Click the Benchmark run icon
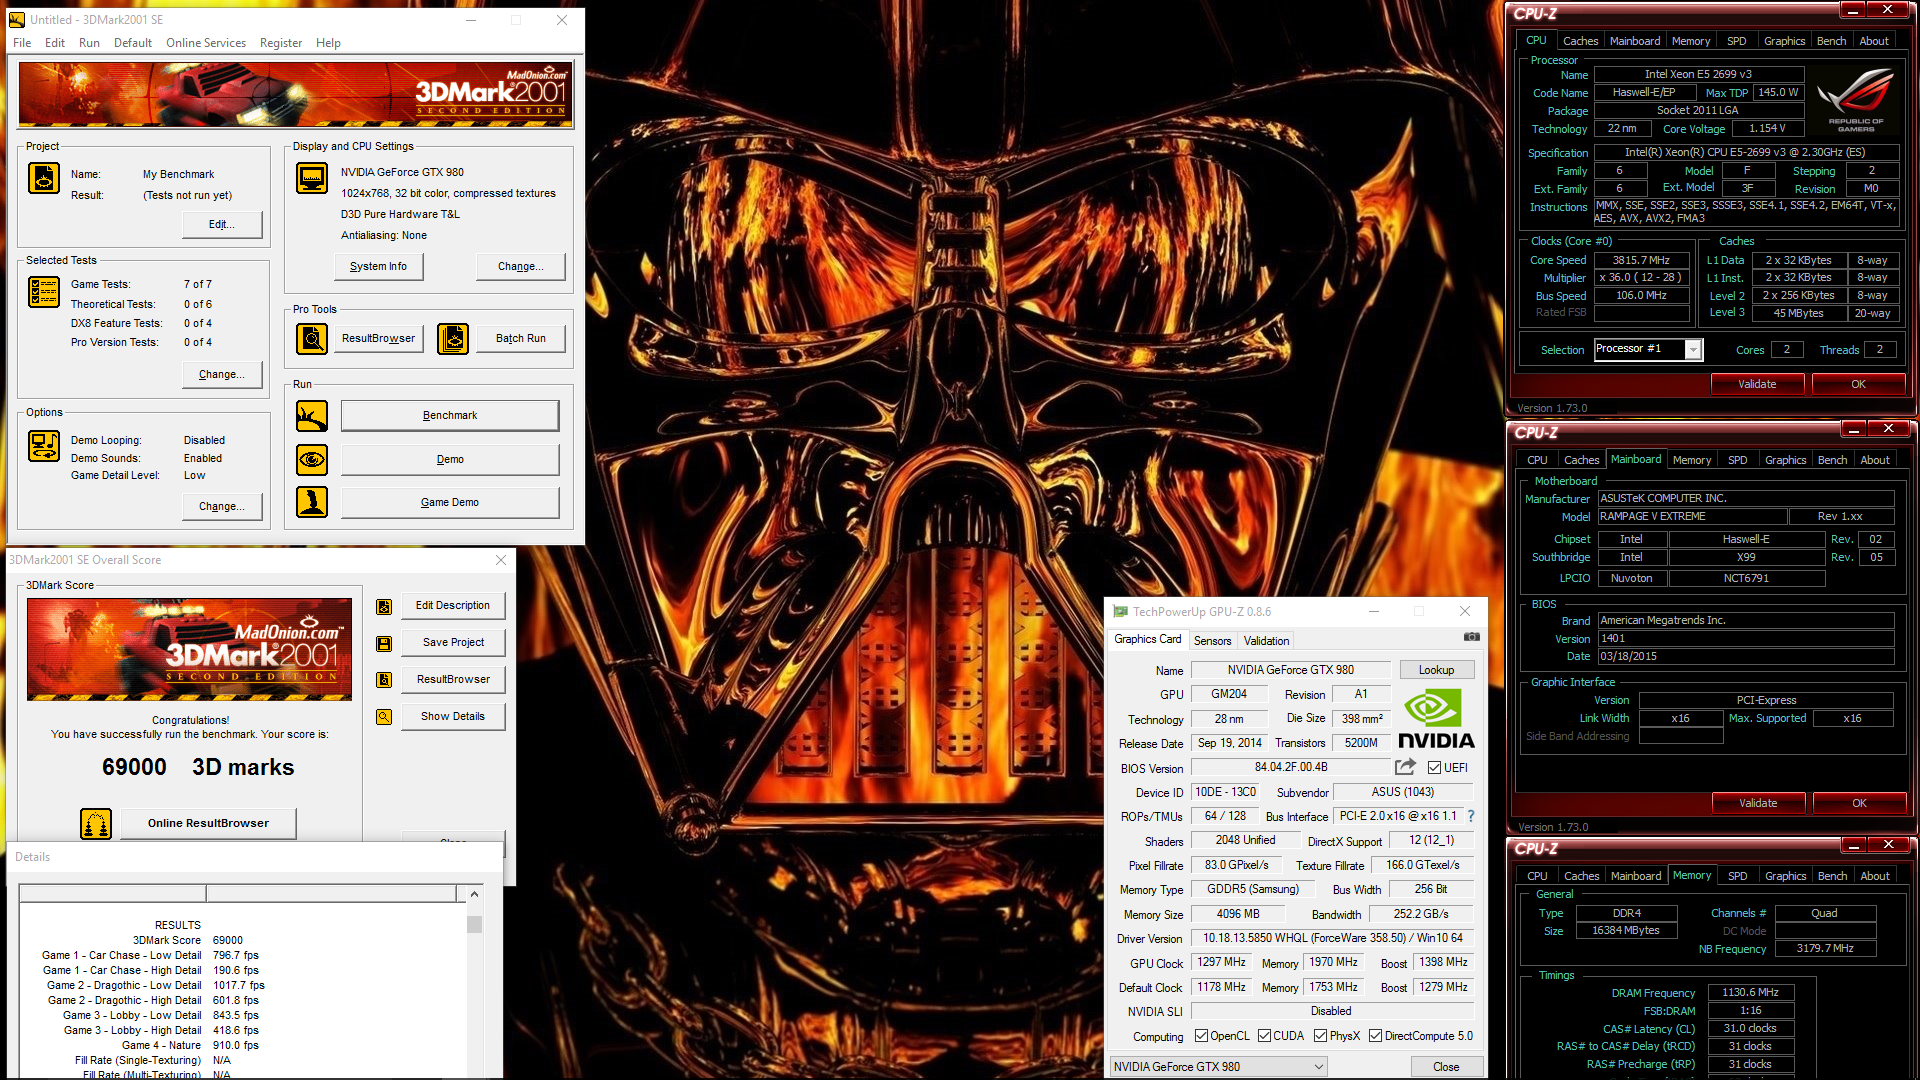This screenshot has height=1080, width=1920. point(312,416)
